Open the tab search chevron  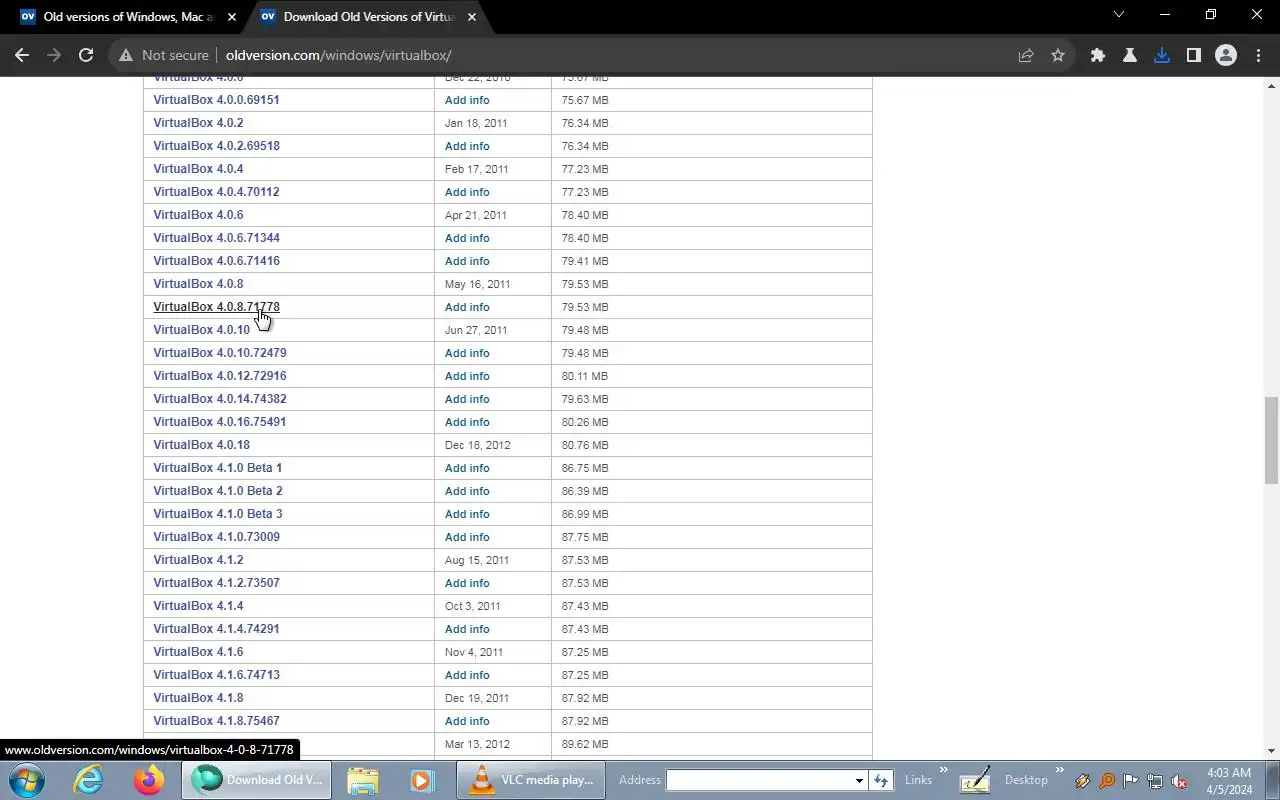click(x=1119, y=15)
